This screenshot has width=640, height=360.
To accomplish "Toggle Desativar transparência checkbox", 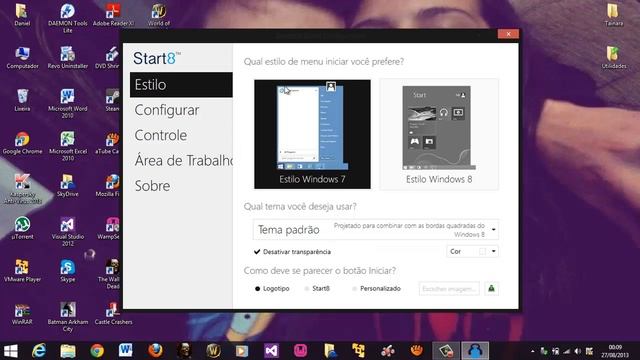I will (257, 252).
